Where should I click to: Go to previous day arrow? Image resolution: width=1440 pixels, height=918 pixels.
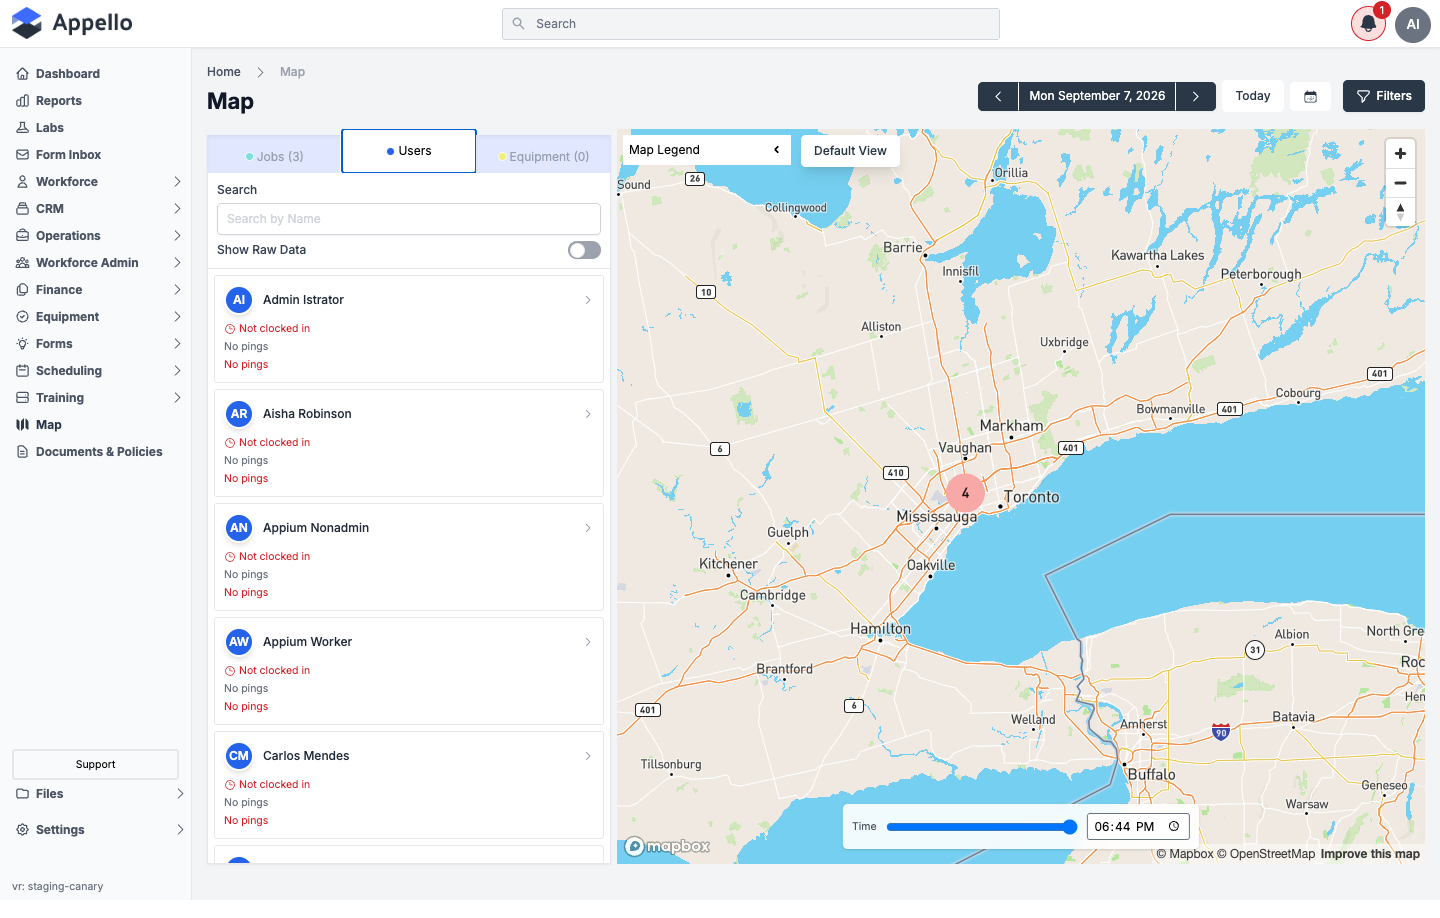[998, 96]
